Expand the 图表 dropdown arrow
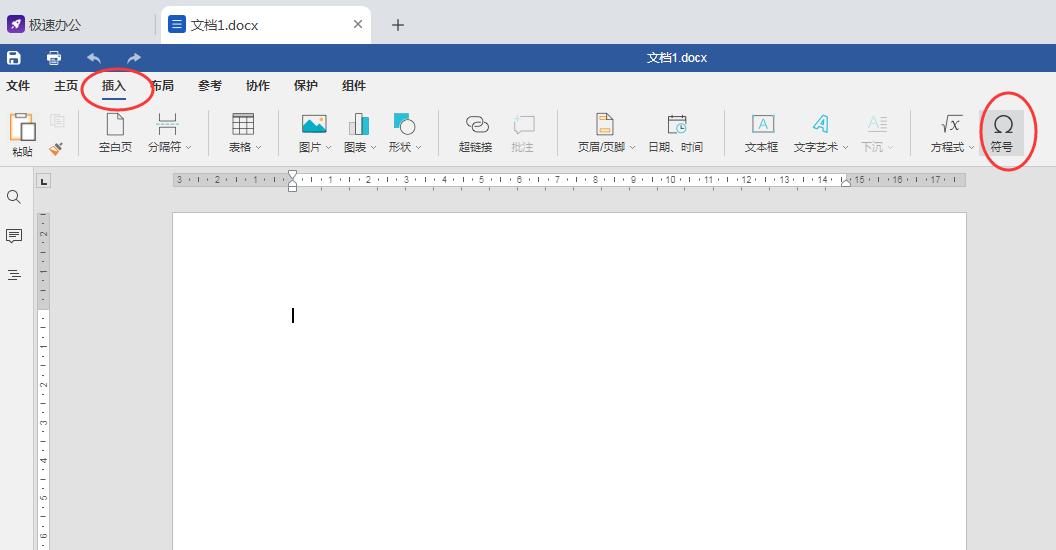This screenshot has height=550, width=1056. (x=373, y=147)
